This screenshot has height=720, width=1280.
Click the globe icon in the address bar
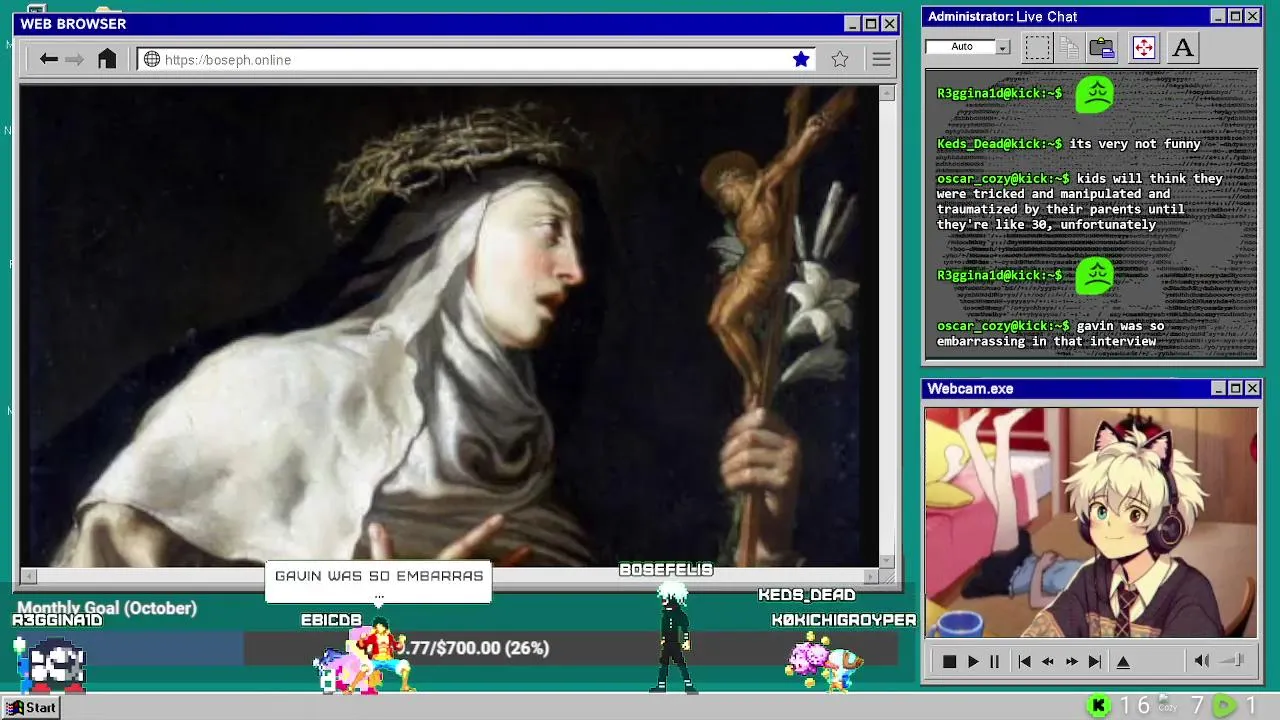(x=152, y=59)
